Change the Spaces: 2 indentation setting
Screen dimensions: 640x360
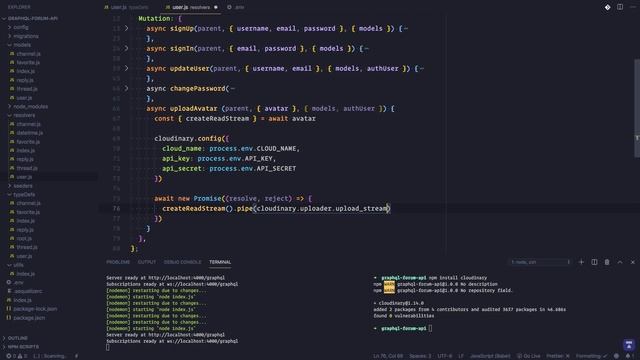pos(420,356)
